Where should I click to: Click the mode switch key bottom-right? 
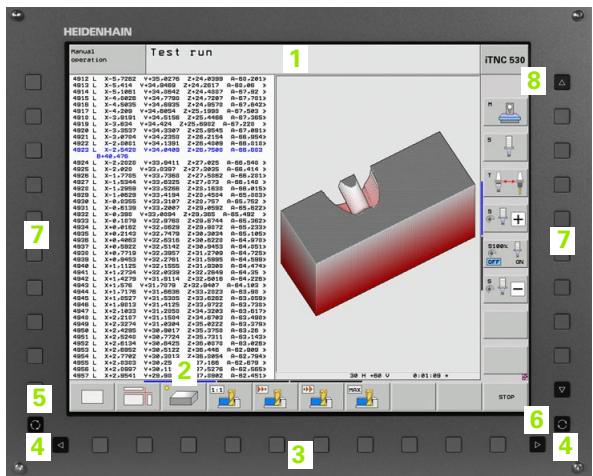(562, 424)
